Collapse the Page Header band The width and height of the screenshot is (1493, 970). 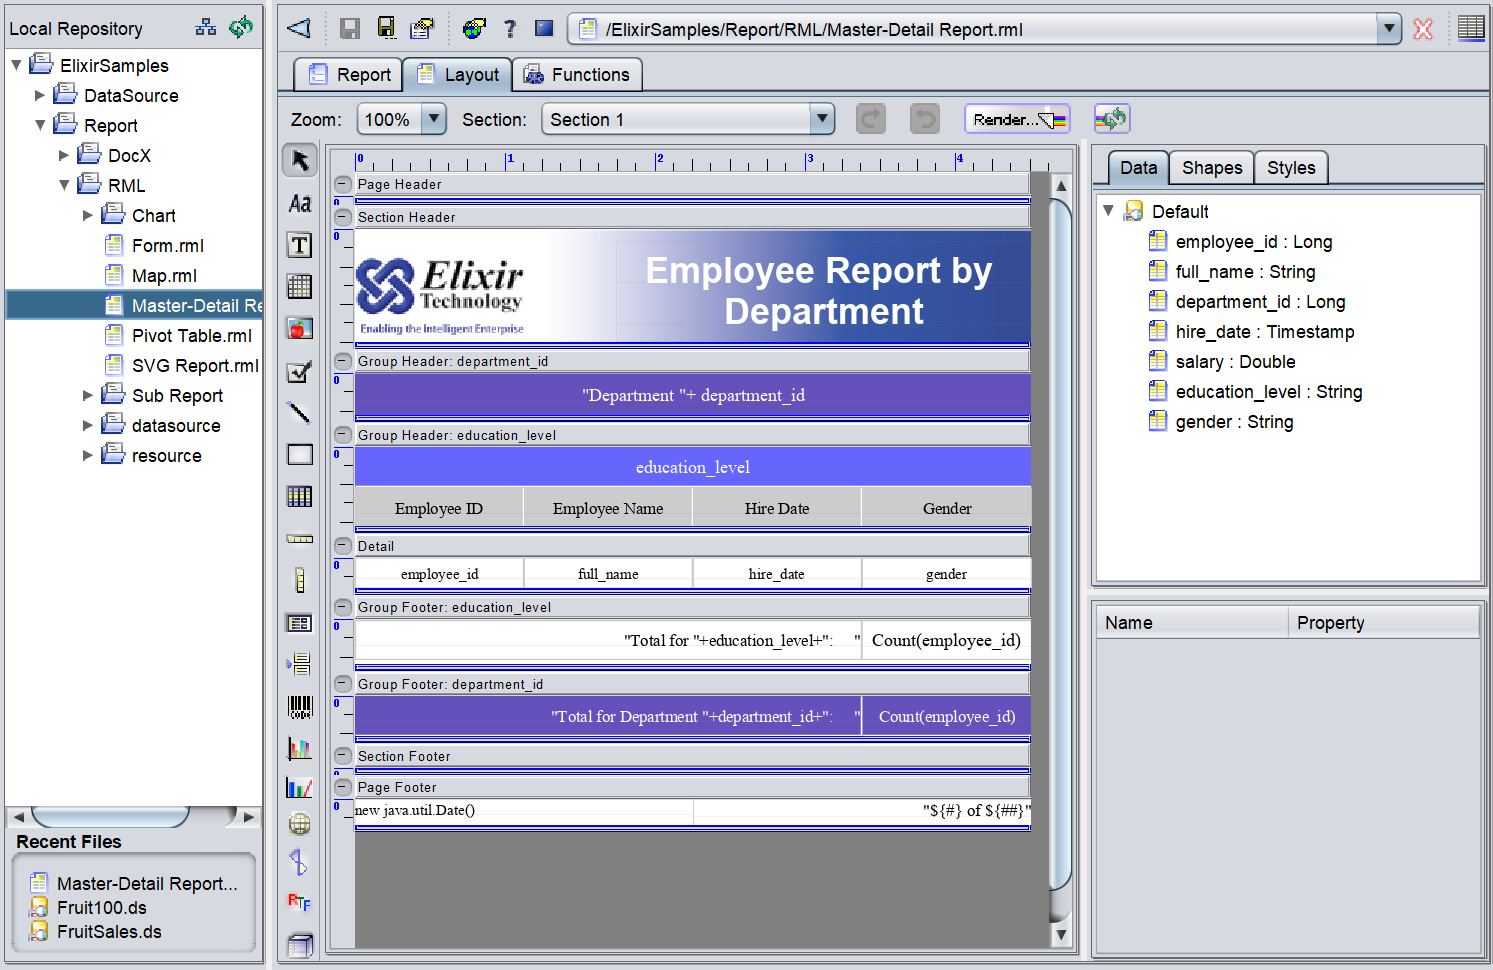tap(343, 184)
